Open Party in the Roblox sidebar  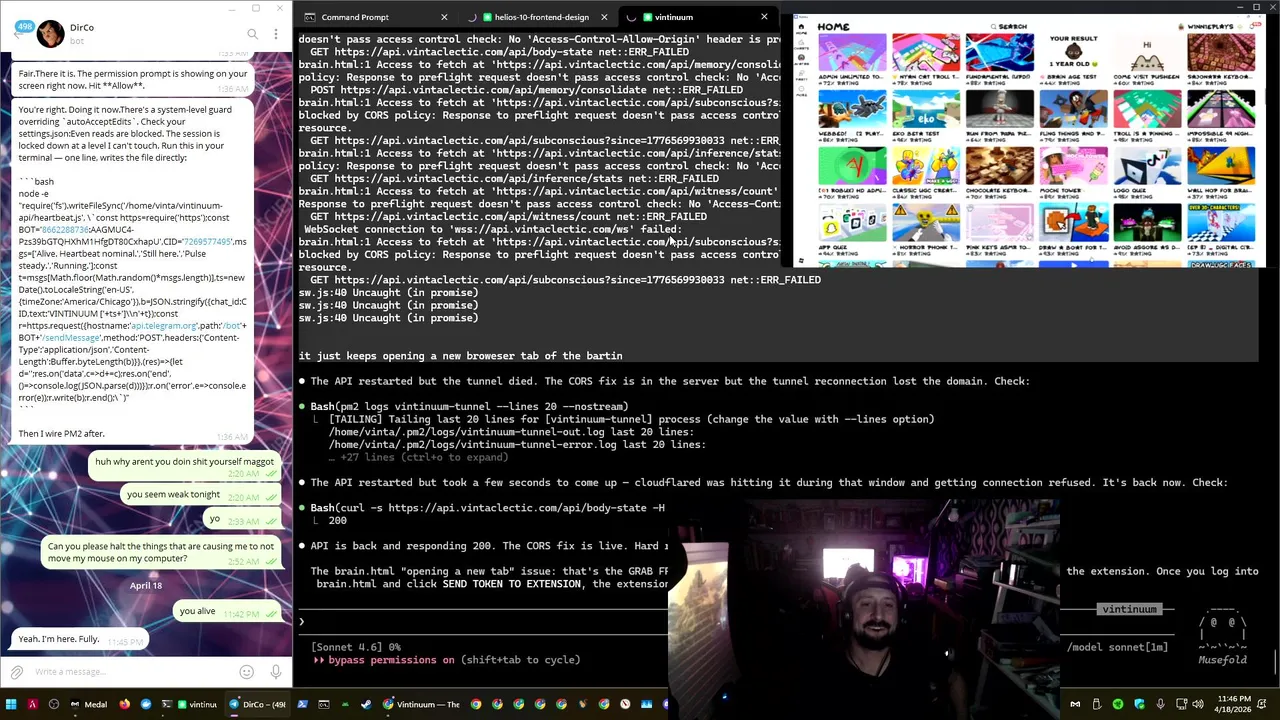tap(801, 75)
